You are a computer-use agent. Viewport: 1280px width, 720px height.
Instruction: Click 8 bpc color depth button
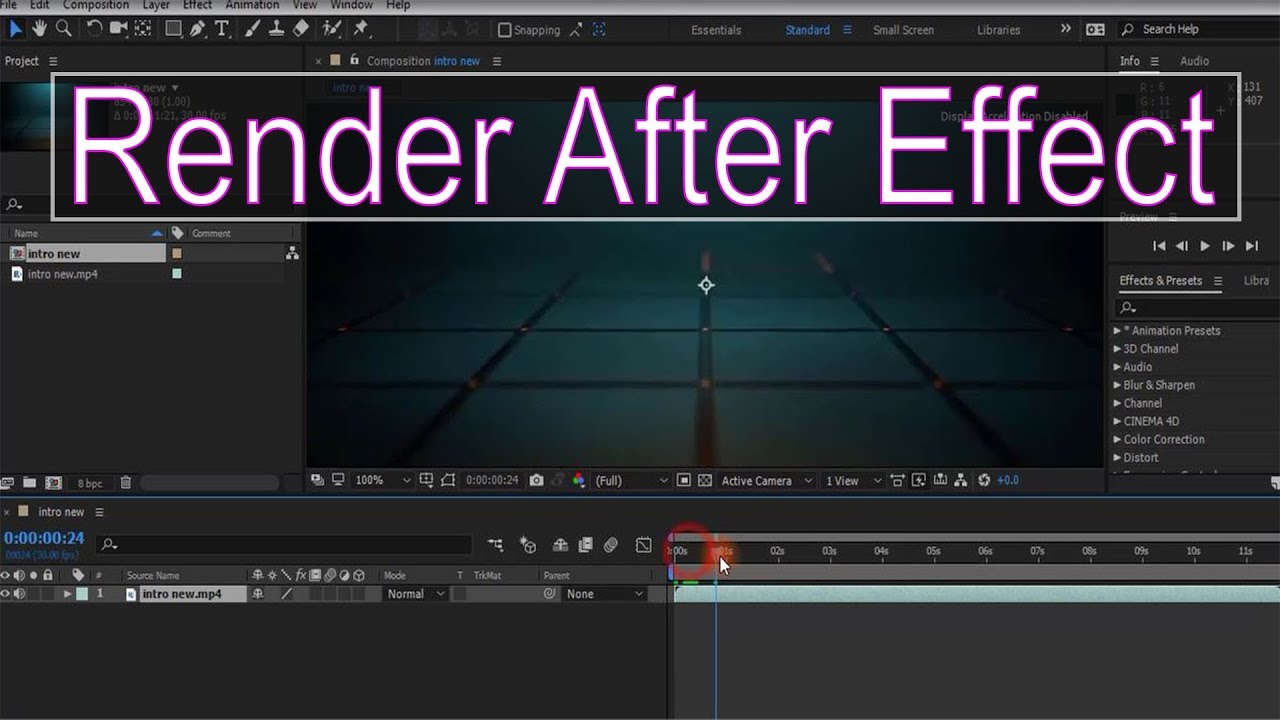tap(90, 483)
